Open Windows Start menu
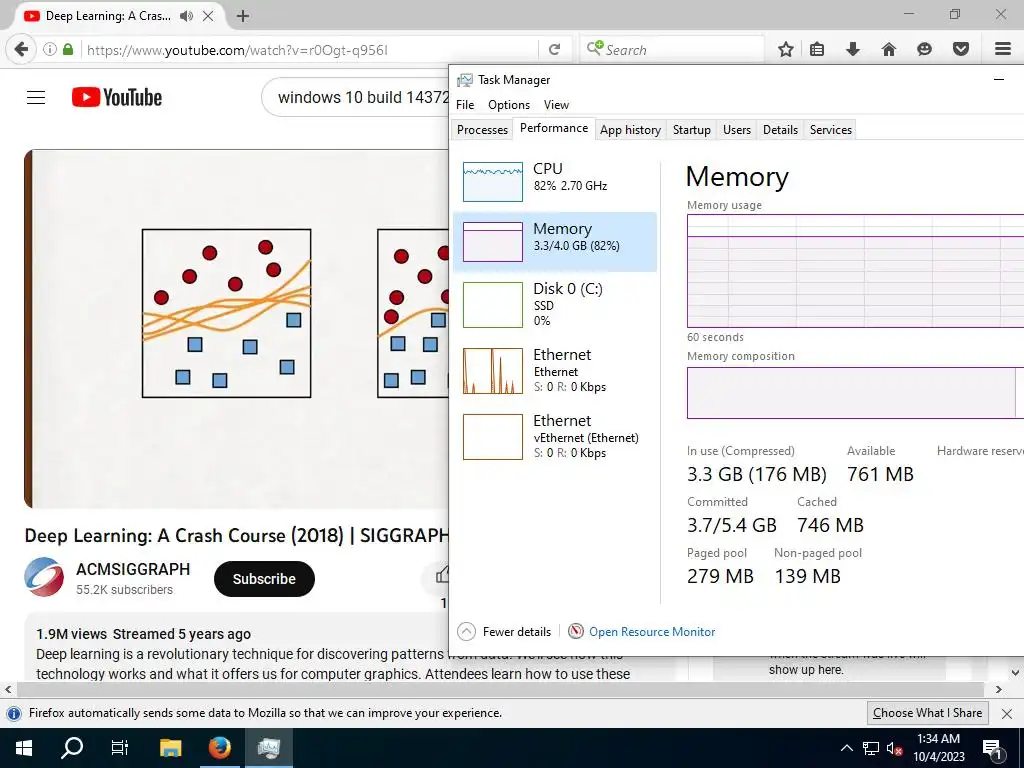The height and width of the screenshot is (768, 1024). coord(24,748)
